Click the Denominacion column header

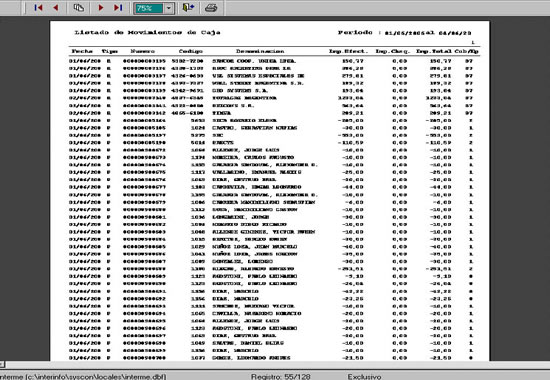coord(260,51)
